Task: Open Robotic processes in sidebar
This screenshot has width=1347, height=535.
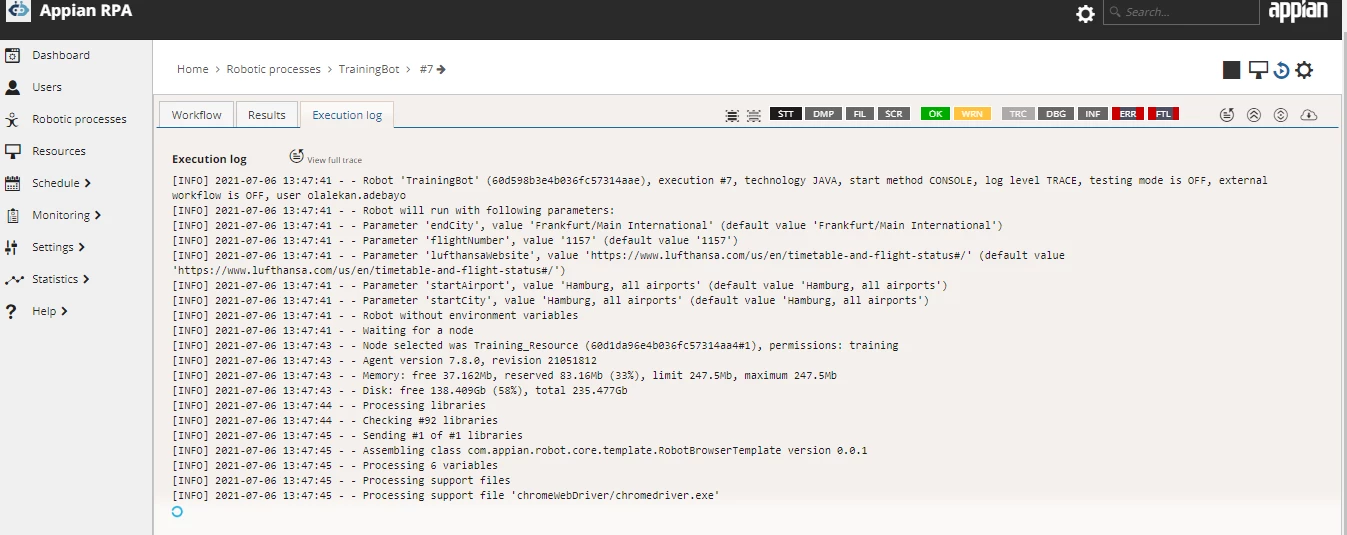Action: click(x=79, y=119)
